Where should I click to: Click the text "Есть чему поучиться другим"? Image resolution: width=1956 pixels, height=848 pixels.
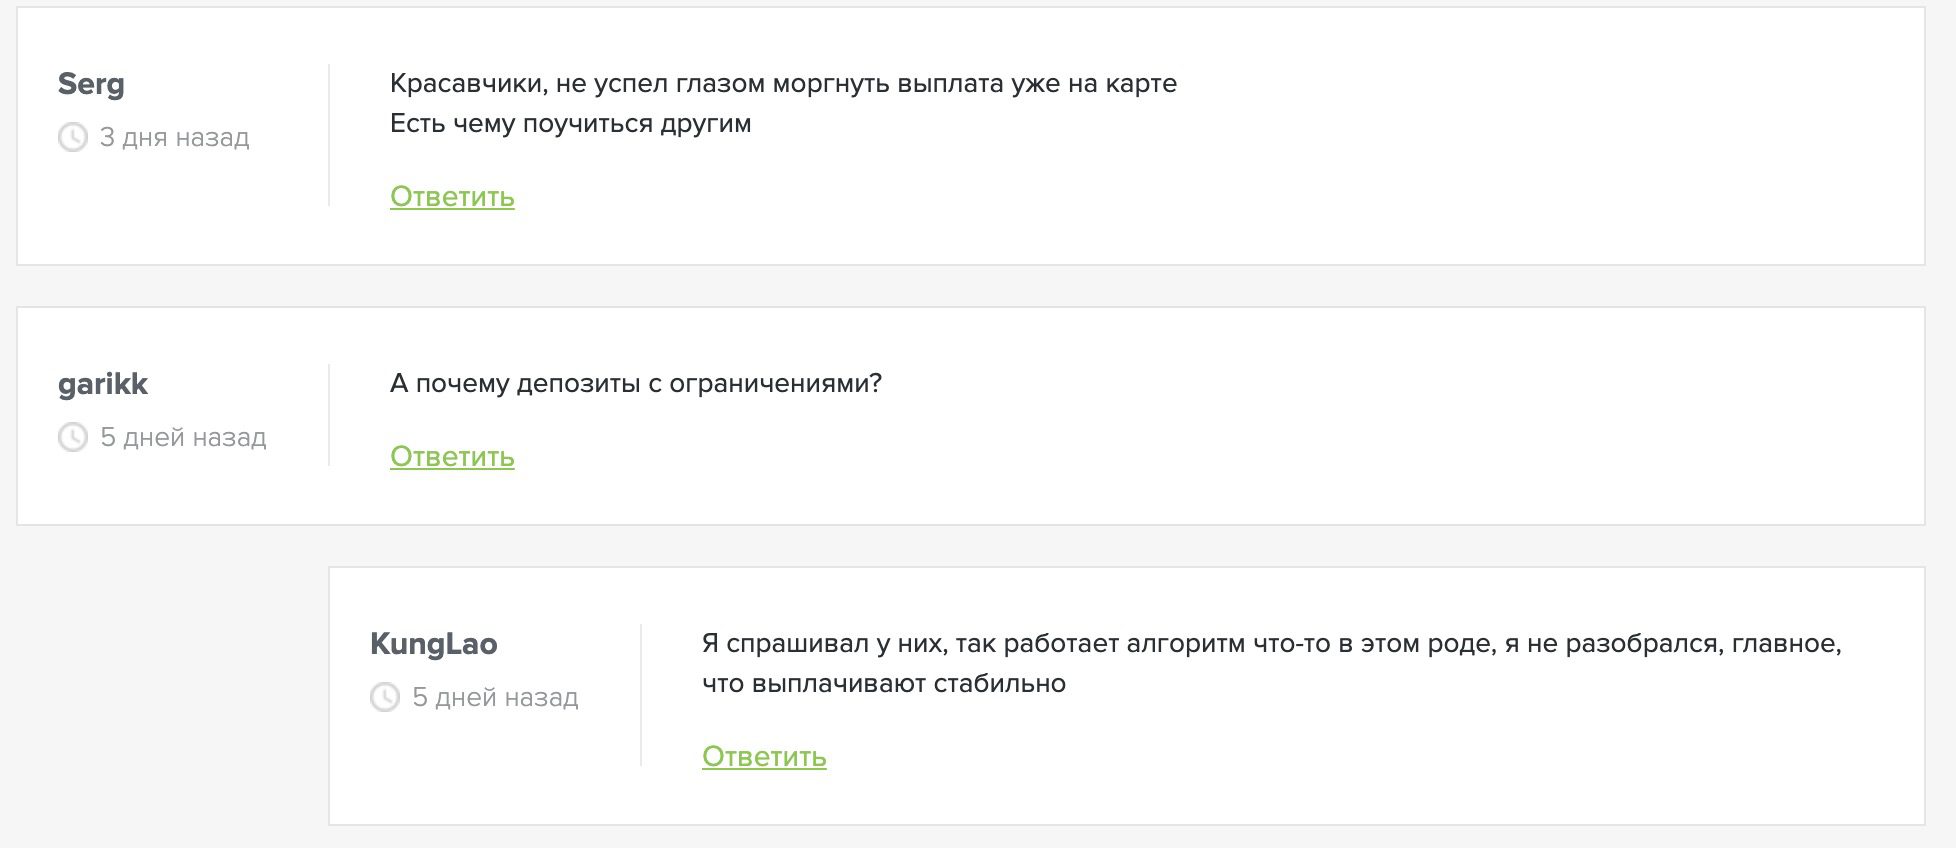(570, 124)
